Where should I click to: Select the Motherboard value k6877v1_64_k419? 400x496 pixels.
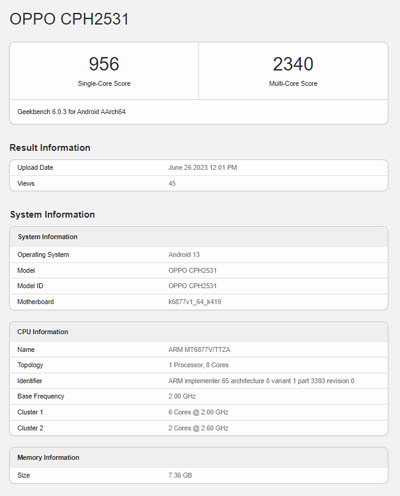point(195,302)
